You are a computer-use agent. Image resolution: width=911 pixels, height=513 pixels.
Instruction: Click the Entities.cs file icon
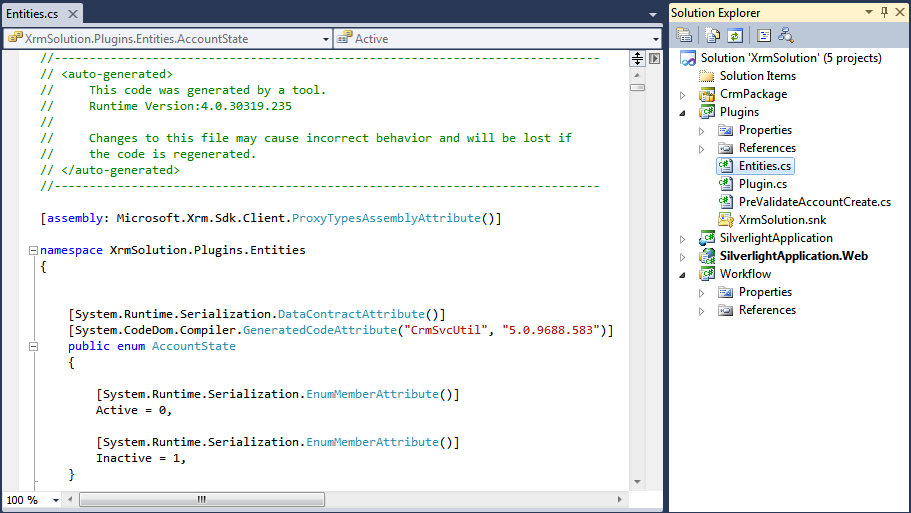tap(725, 166)
